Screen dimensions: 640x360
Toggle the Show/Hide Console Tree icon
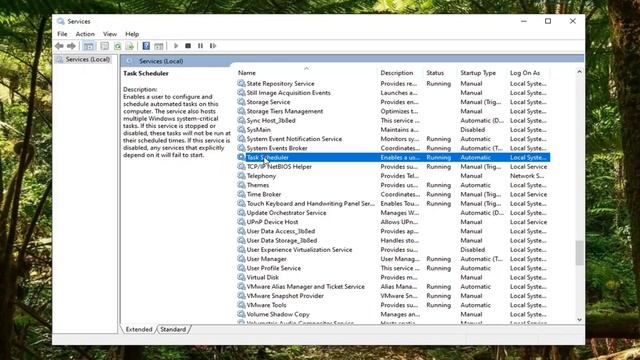click(89, 46)
